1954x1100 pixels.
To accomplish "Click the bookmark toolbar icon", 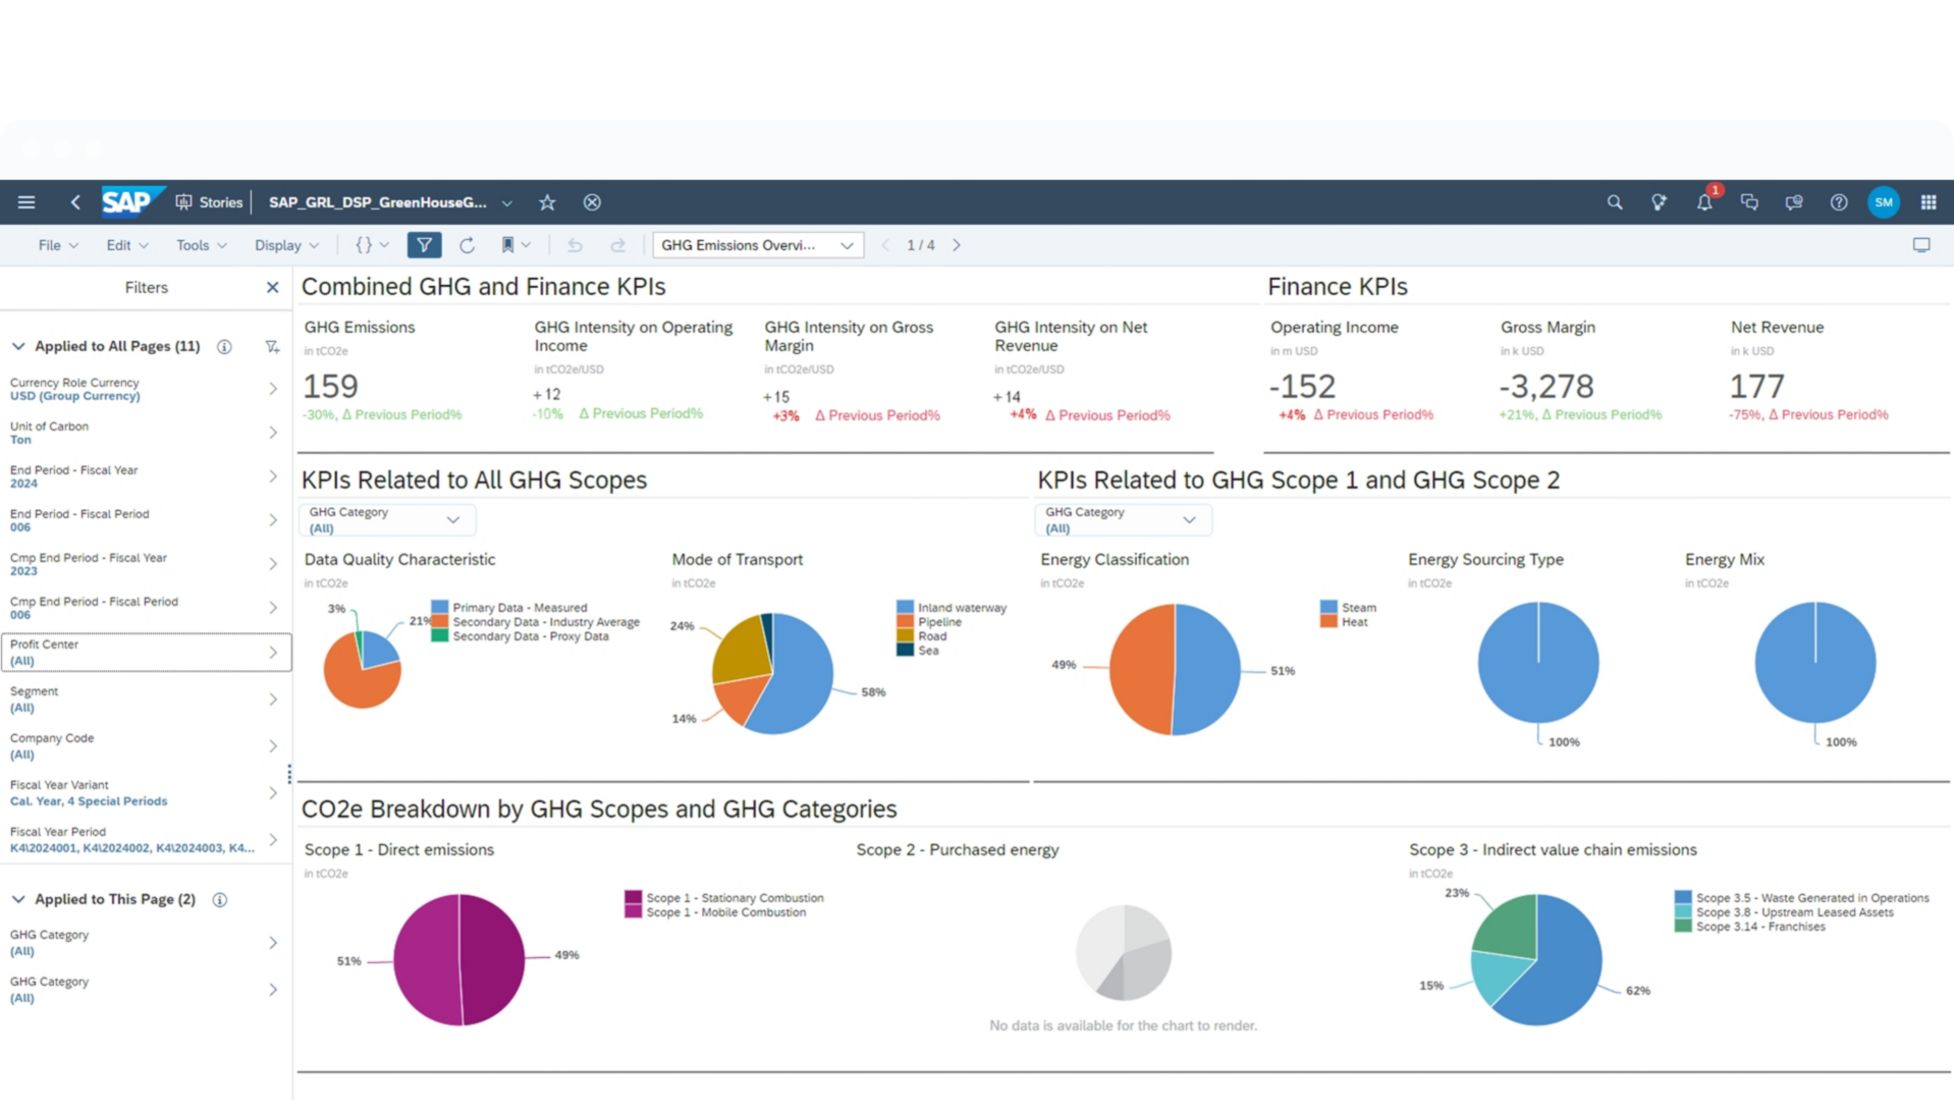I will tap(508, 245).
